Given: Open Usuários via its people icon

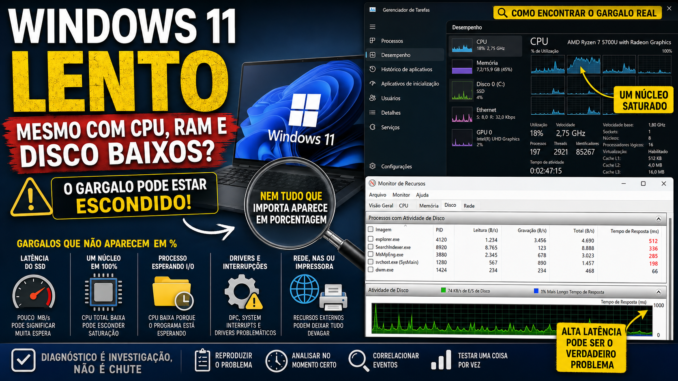Looking at the screenshot, I should coord(372,98).
